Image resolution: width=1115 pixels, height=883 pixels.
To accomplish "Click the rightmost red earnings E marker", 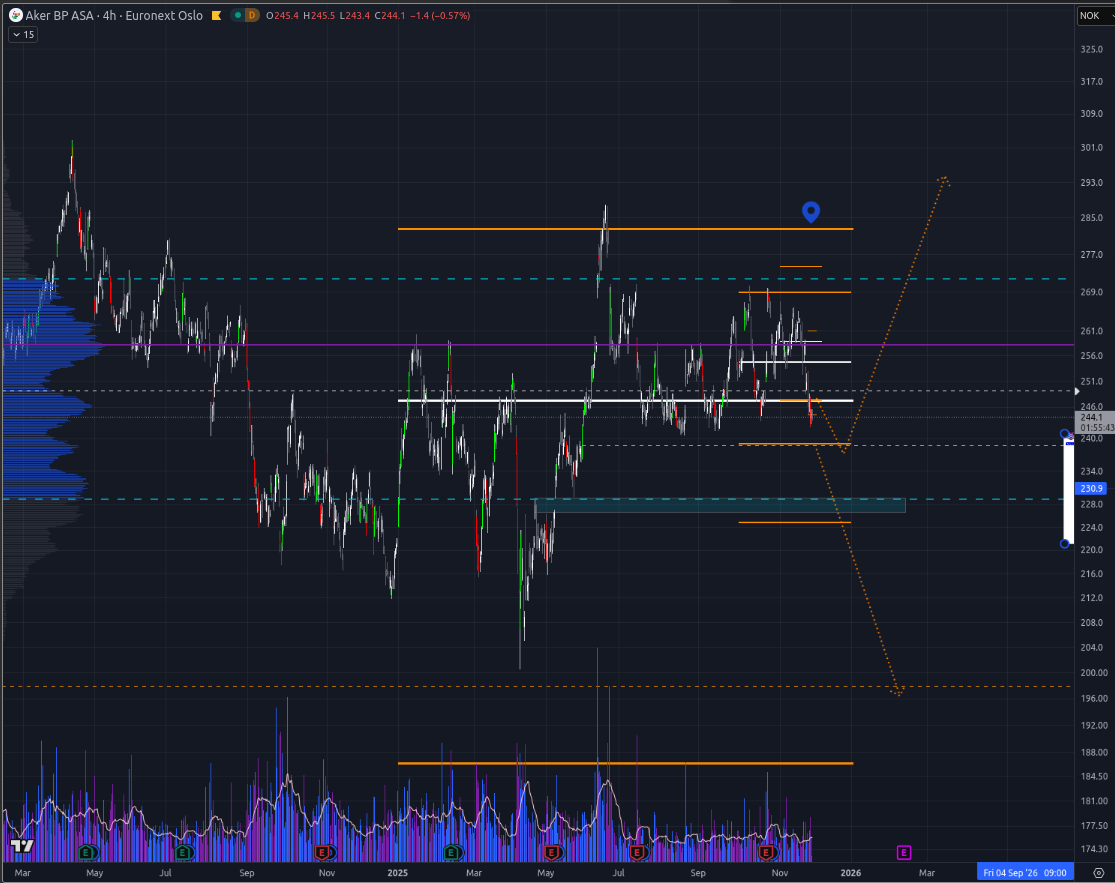I will pos(767,852).
